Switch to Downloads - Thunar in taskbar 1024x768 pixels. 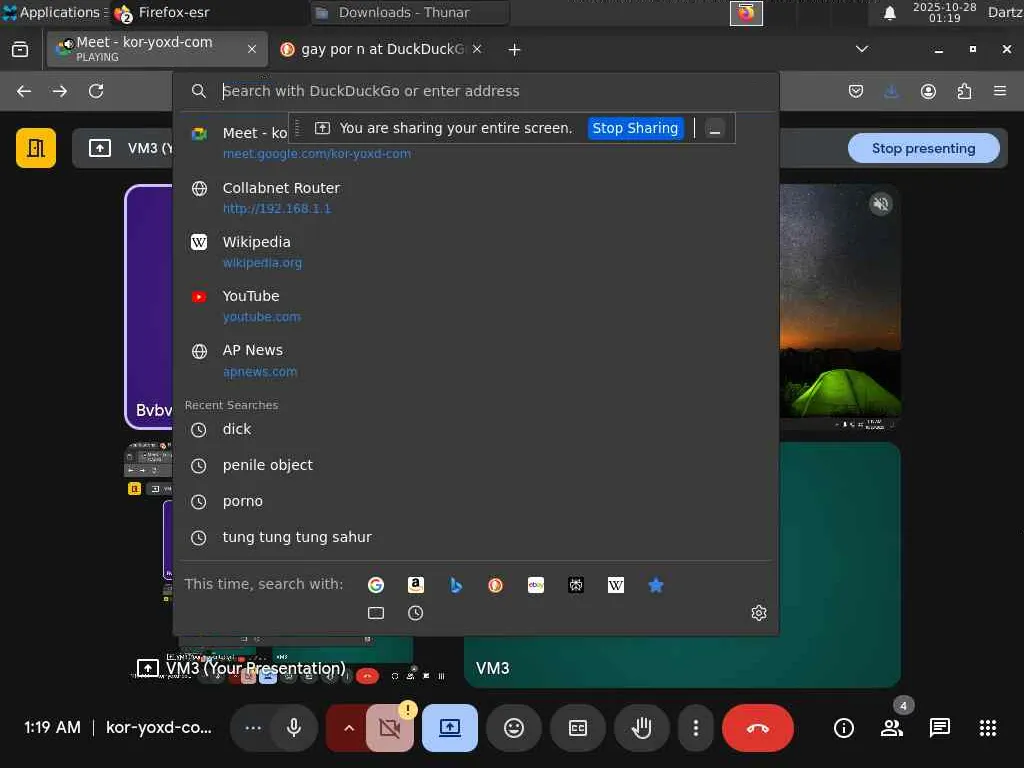pos(410,12)
